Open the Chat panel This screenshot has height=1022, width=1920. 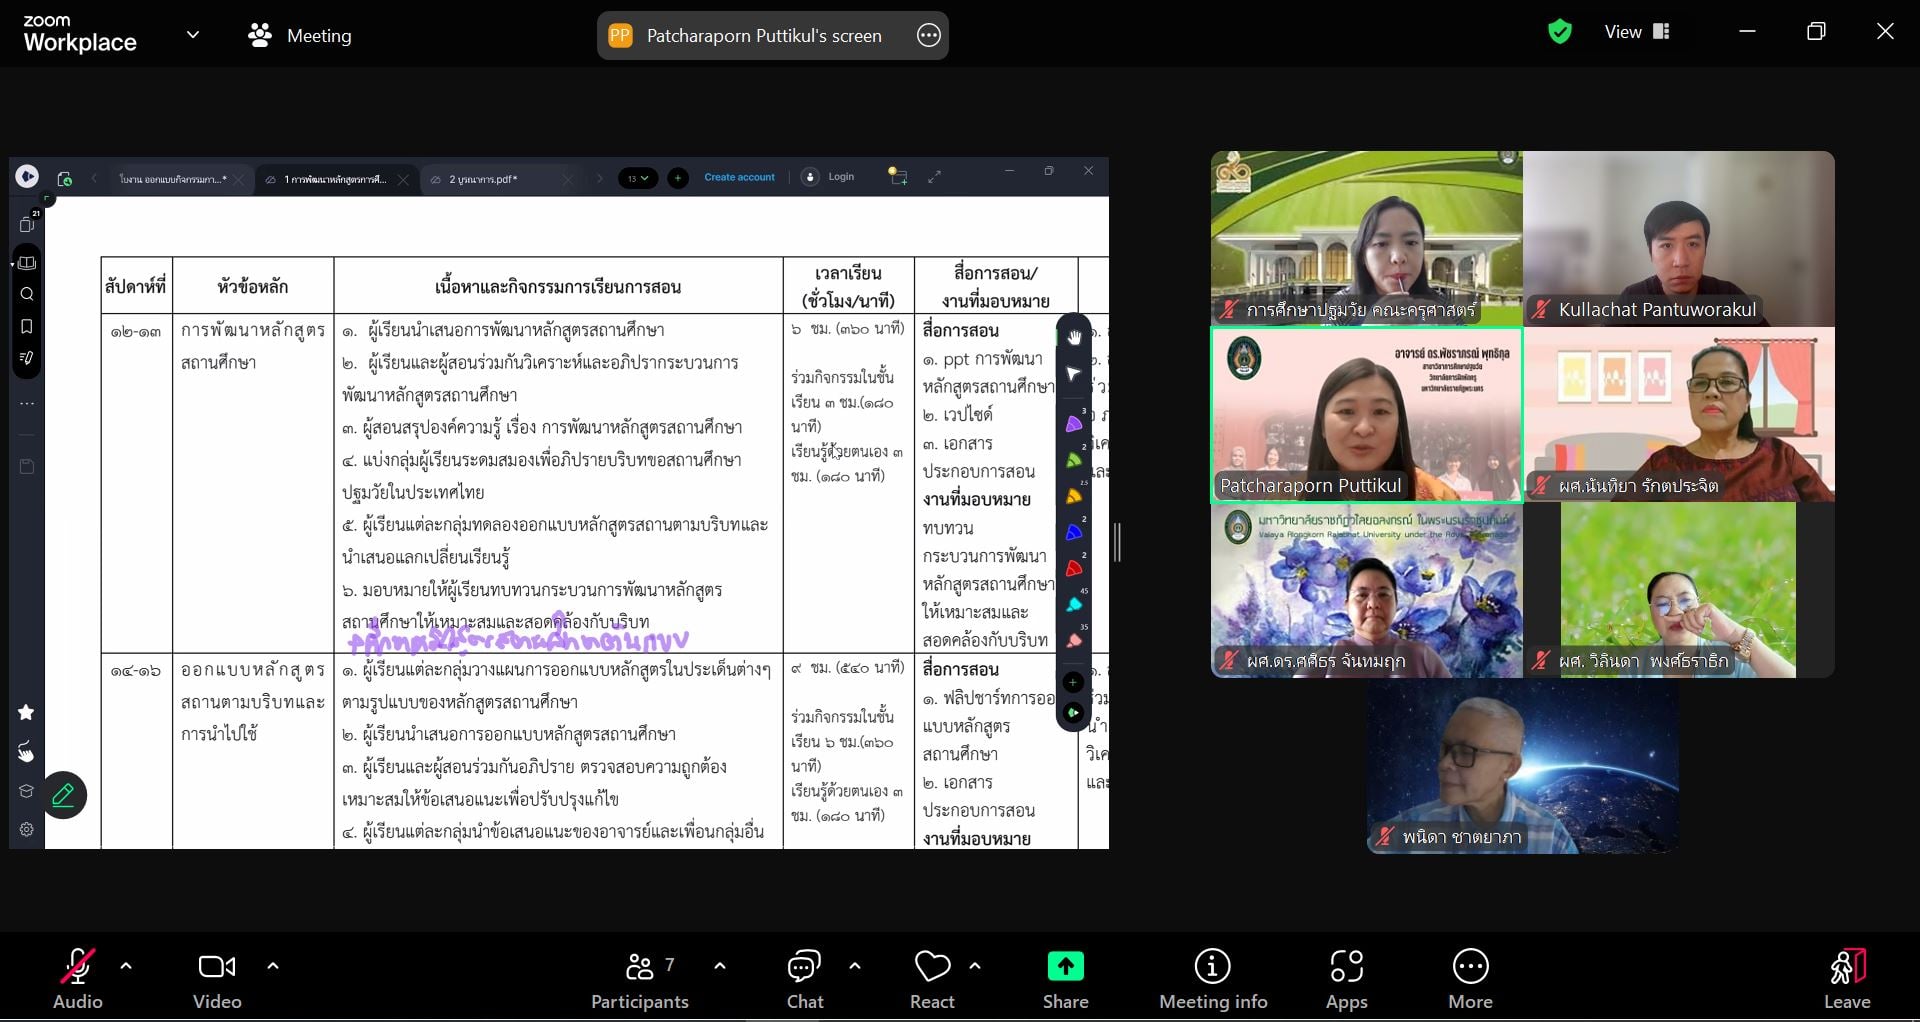coord(804,980)
